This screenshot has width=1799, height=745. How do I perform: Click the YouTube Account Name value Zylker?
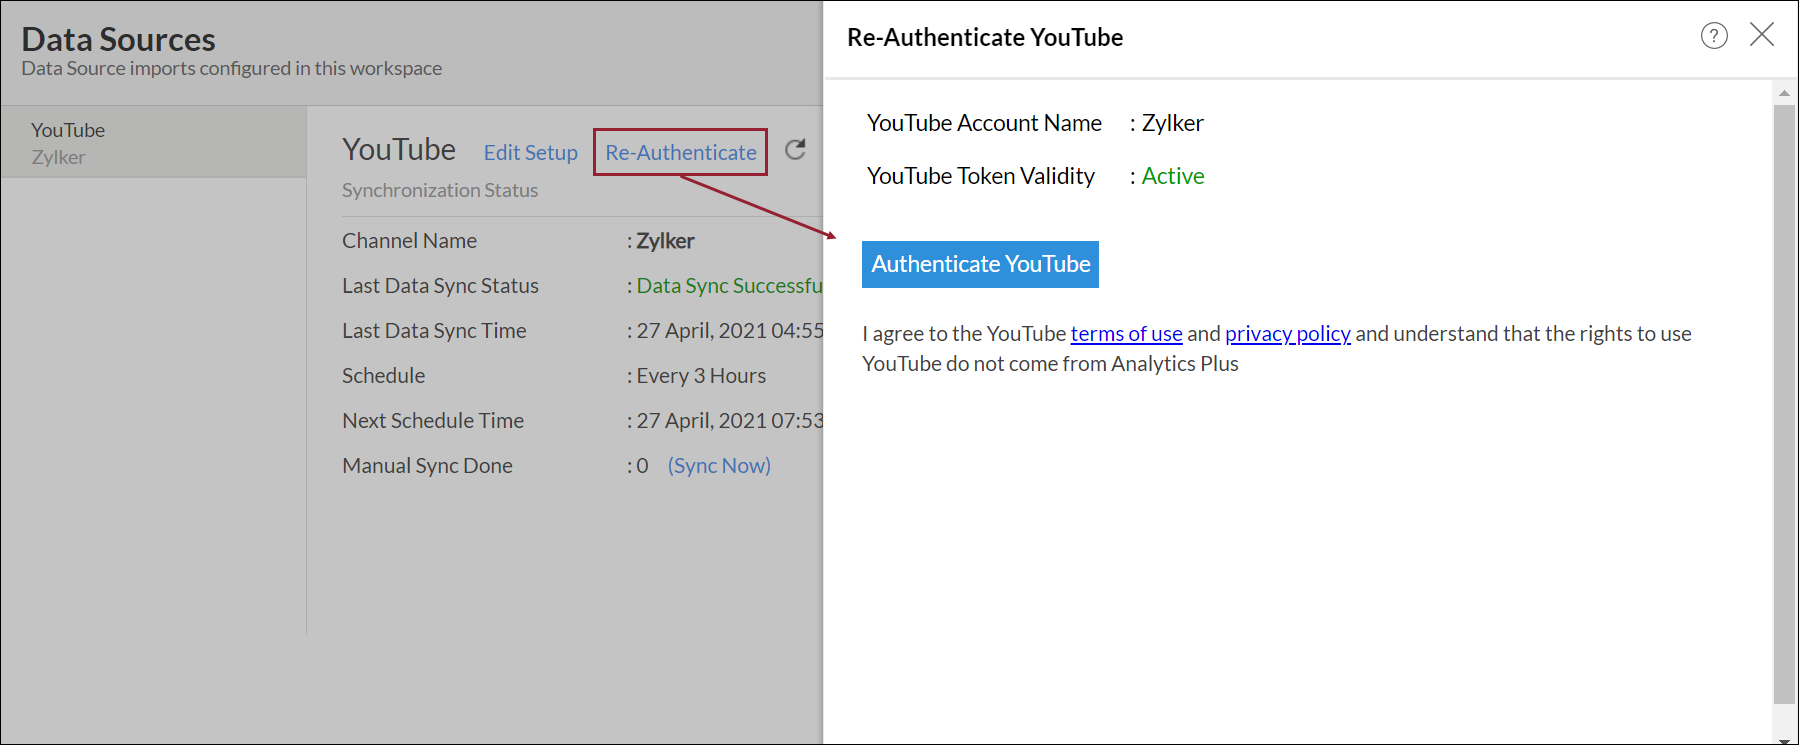click(x=1172, y=123)
